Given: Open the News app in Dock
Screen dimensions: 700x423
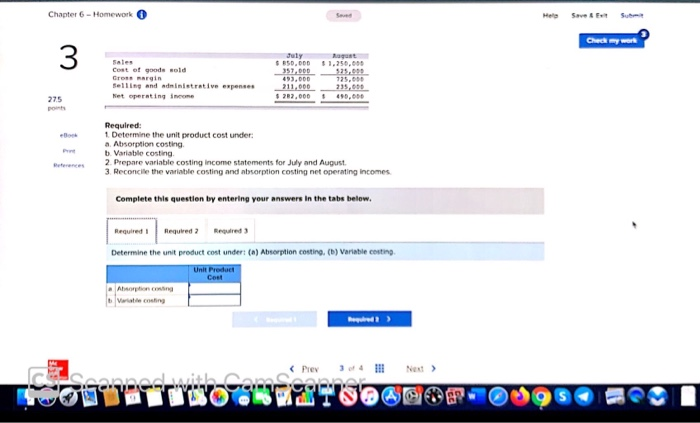Looking at the screenshot, I should [x=348, y=397].
